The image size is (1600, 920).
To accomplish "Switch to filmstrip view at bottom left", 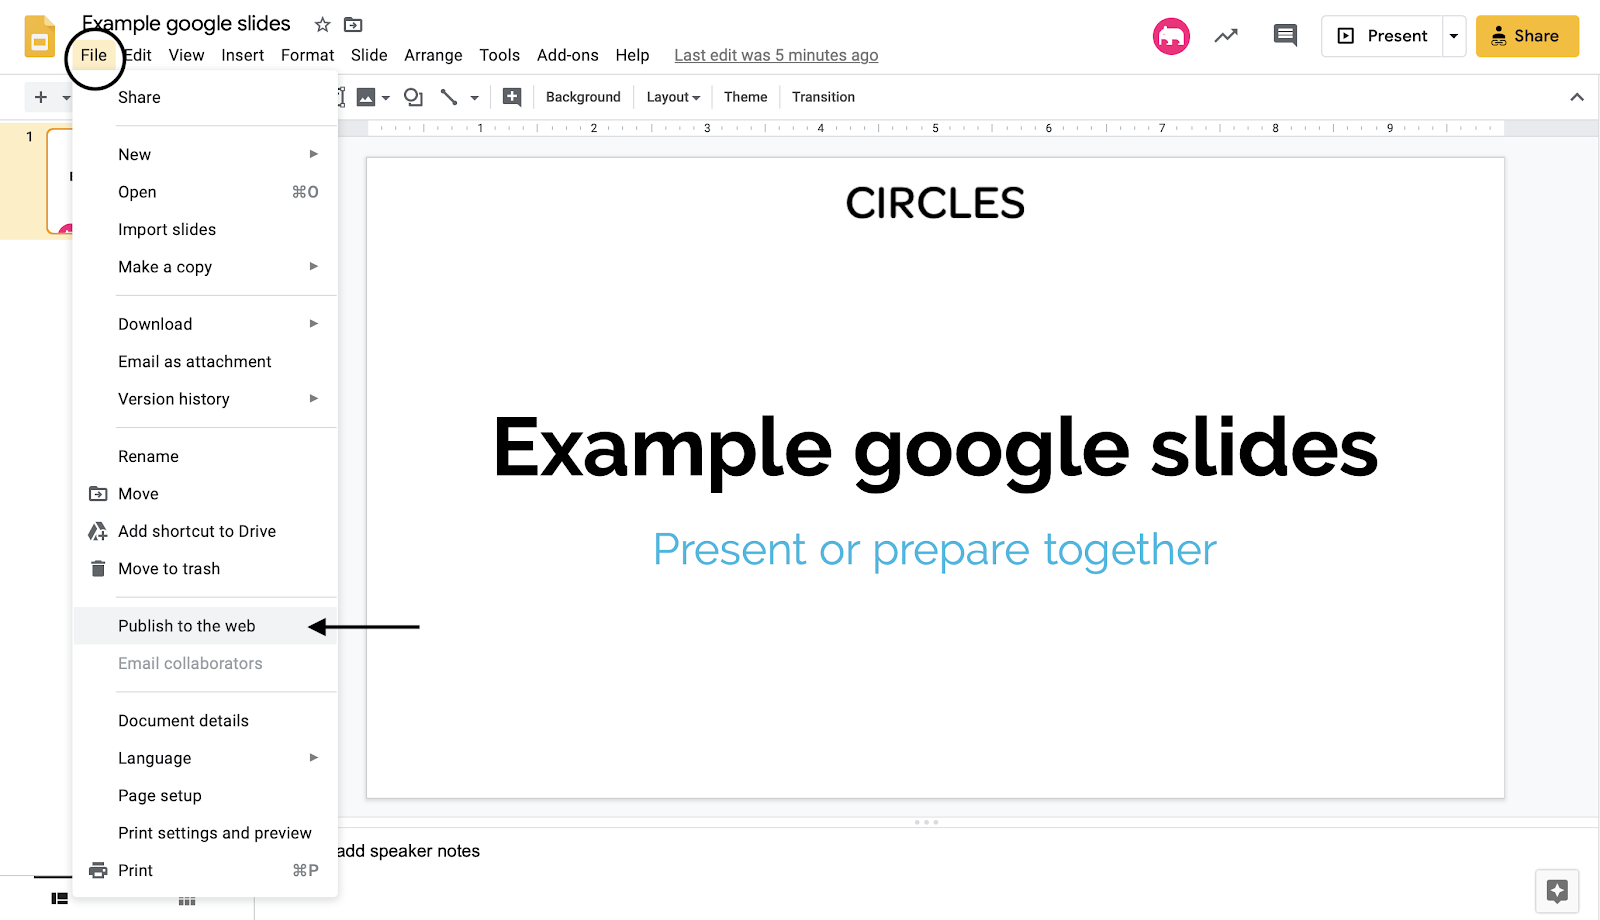I will click(60, 899).
